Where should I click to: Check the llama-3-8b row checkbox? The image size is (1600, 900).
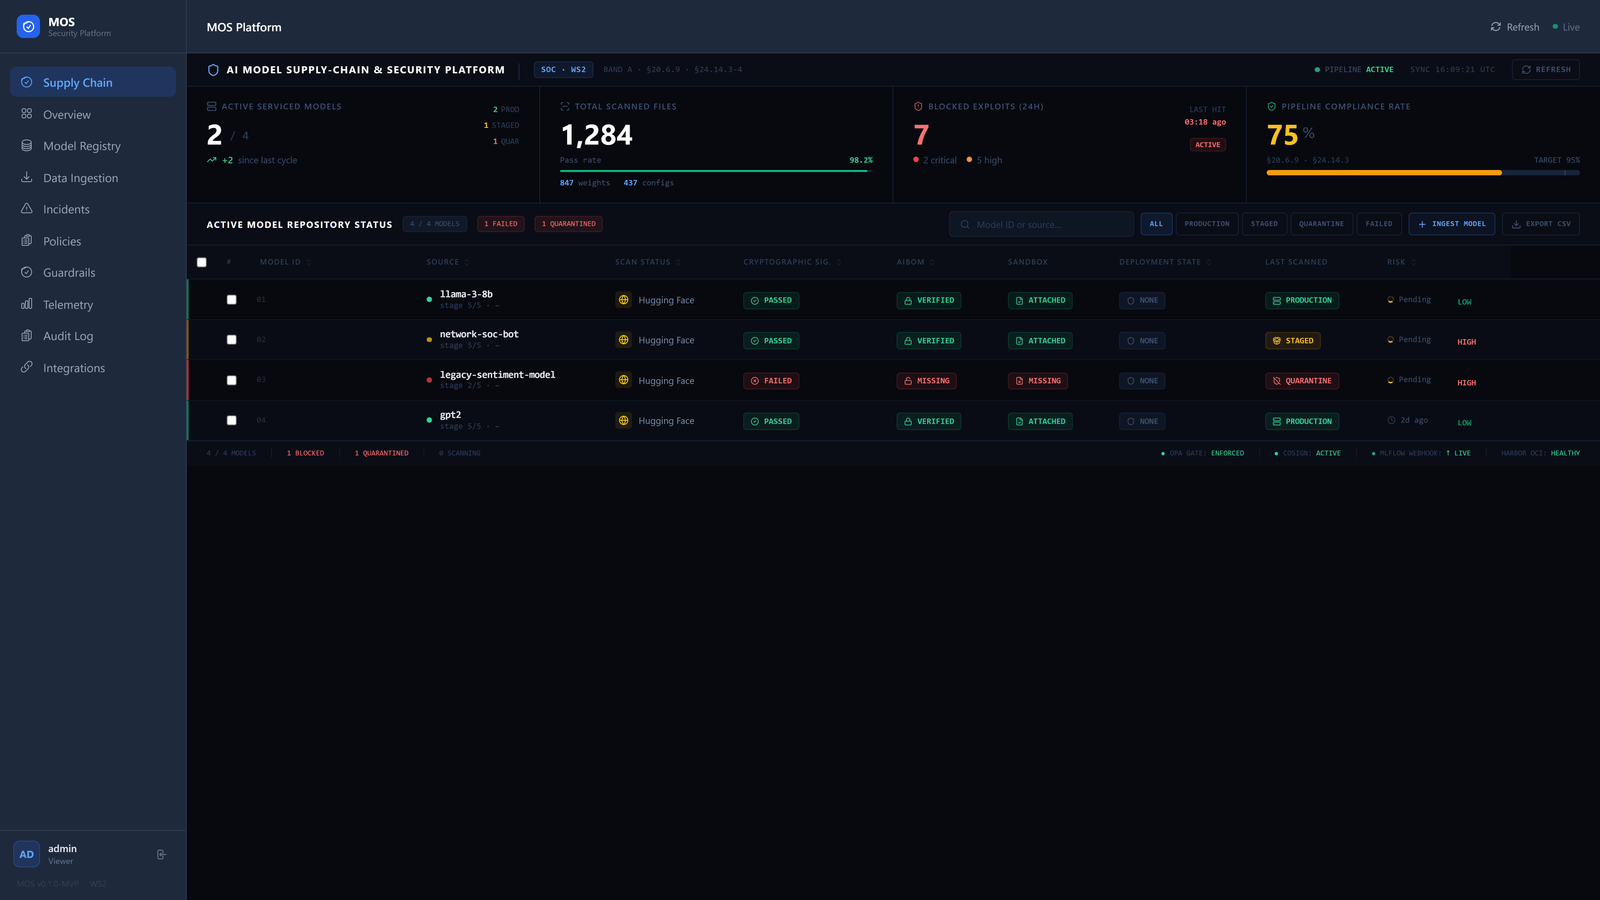232,300
